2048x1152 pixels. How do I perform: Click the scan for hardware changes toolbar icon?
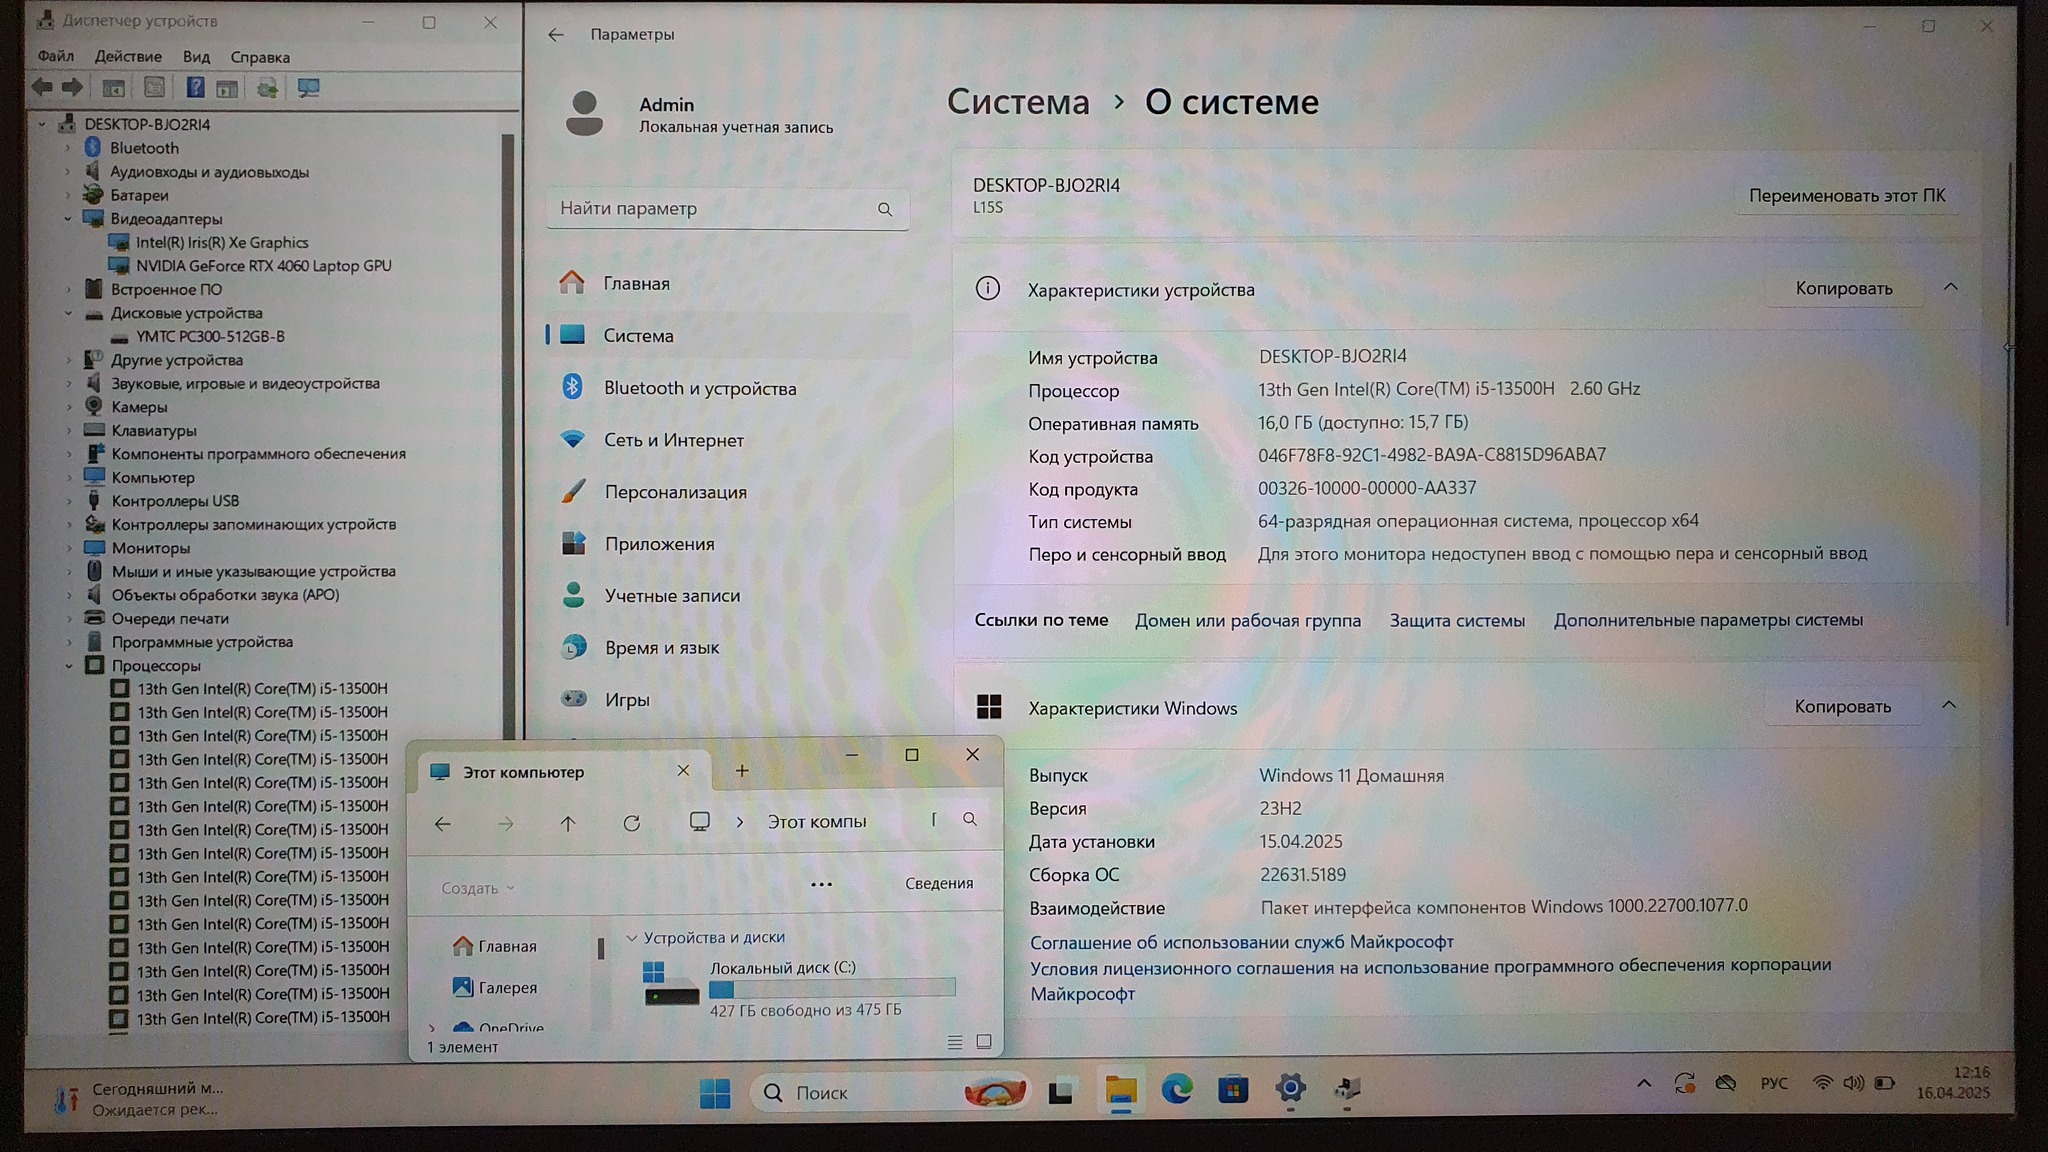coord(308,88)
